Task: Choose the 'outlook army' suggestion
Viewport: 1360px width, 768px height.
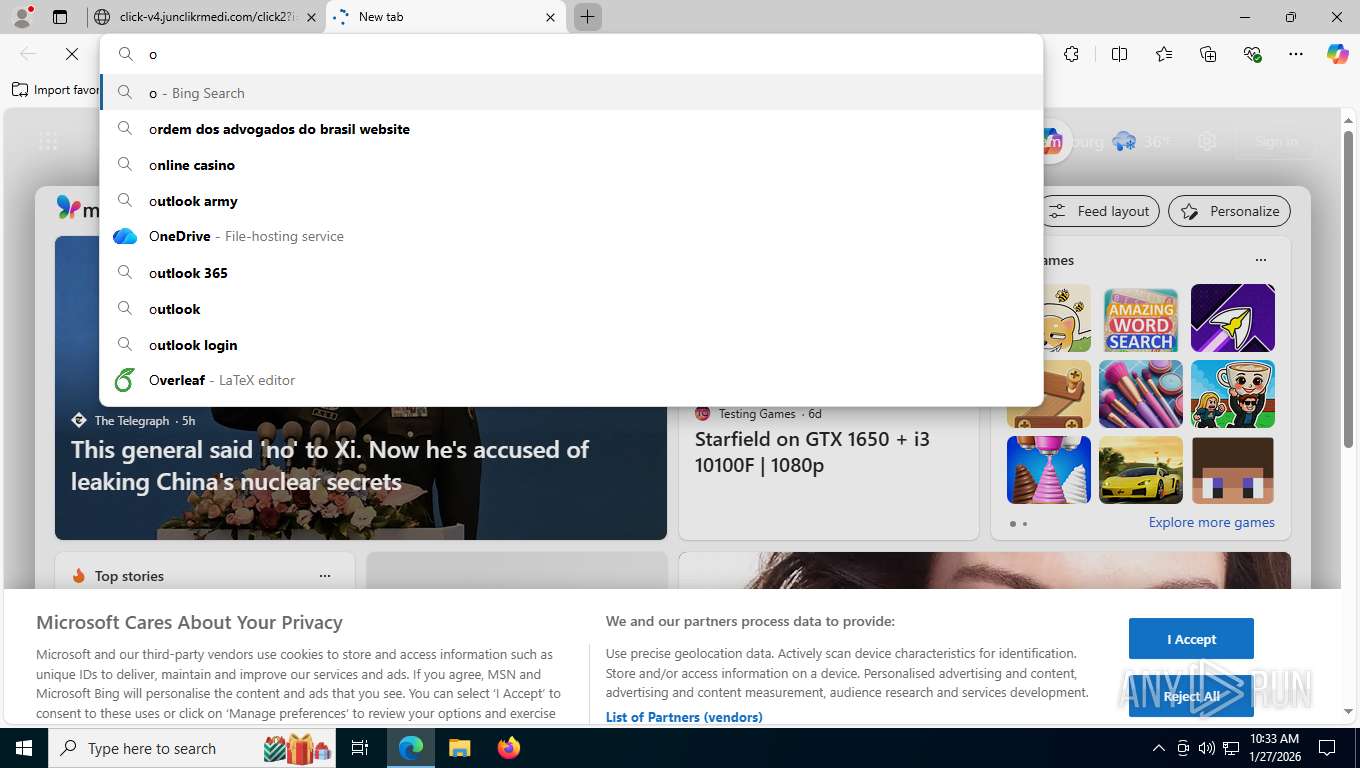Action: [571, 201]
